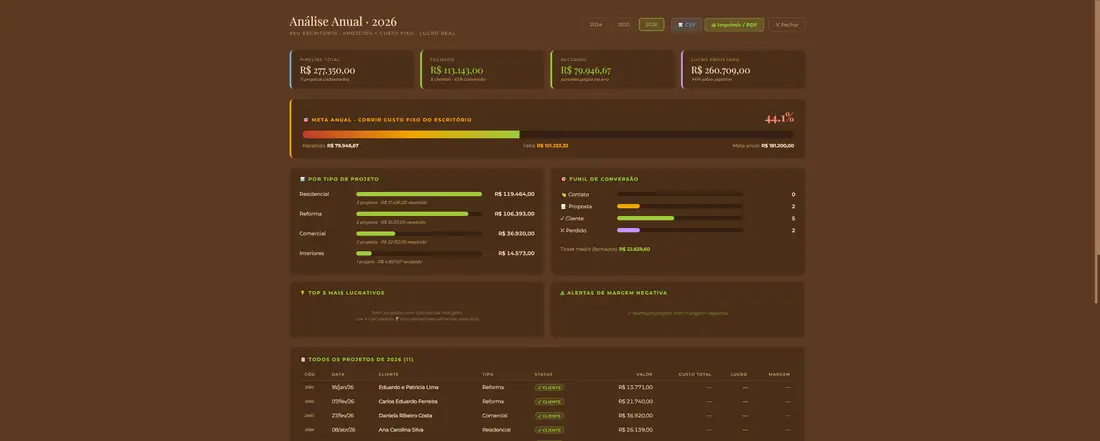
Task: Export the report as CSV
Action: click(x=686, y=25)
